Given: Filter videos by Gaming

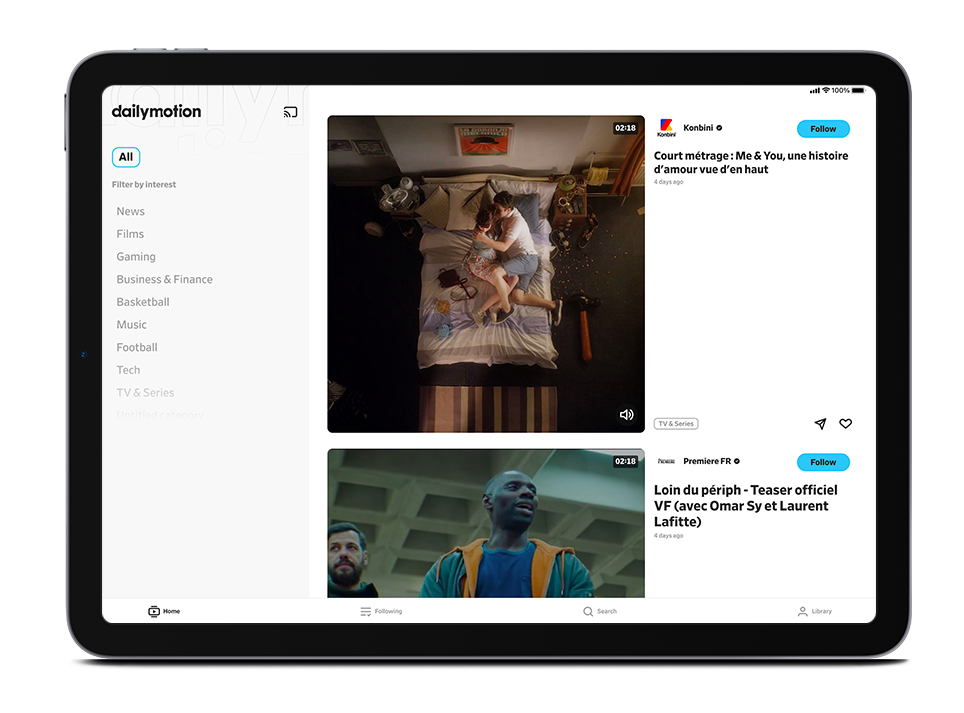Looking at the screenshot, I should [x=136, y=257].
